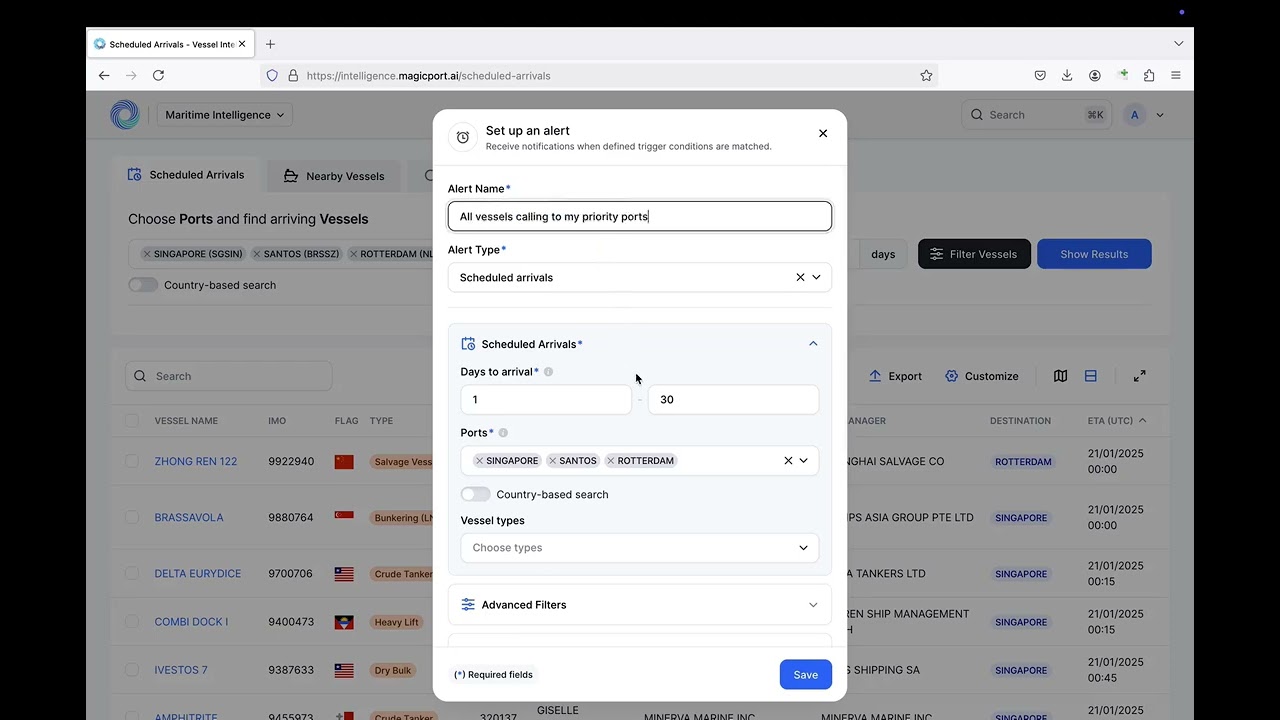Open the COMBI DOCK I vessel link

pyautogui.click(x=191, y=621)
